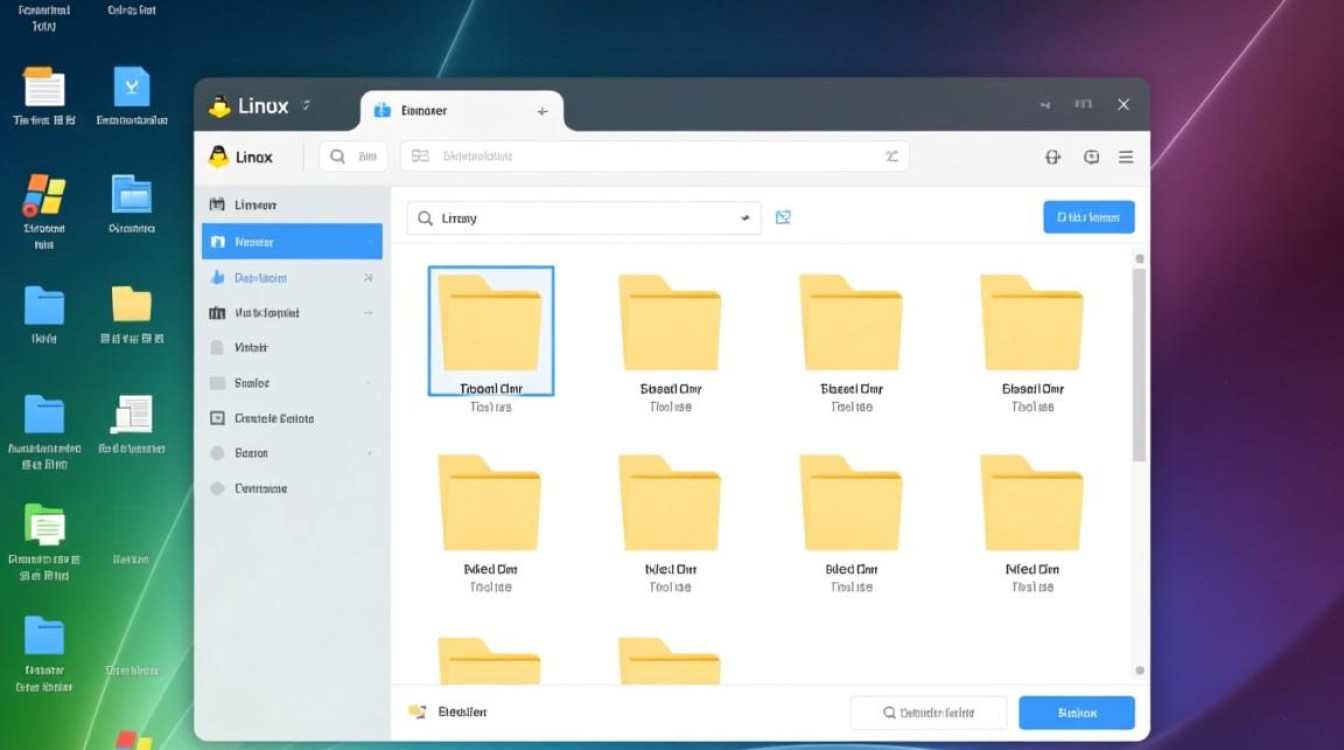Open a new tab with the plus button
1344x750 pixels.
click(x=541, y=111)
